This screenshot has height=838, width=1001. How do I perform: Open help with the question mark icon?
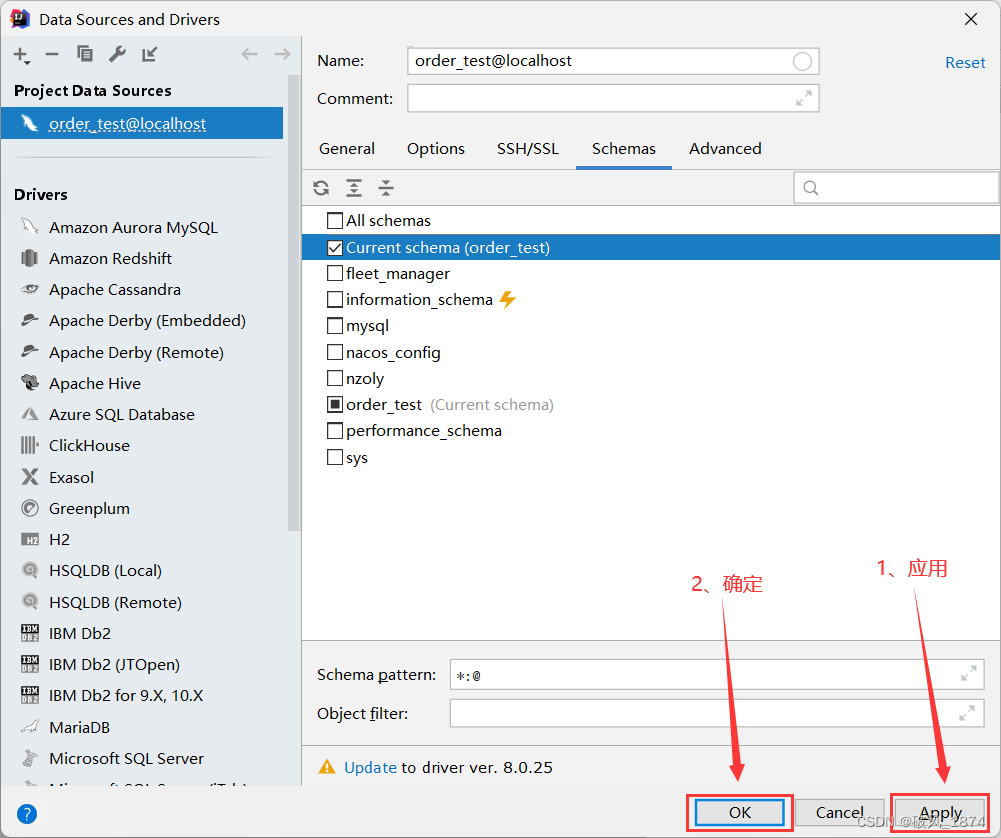coord(27,814)
